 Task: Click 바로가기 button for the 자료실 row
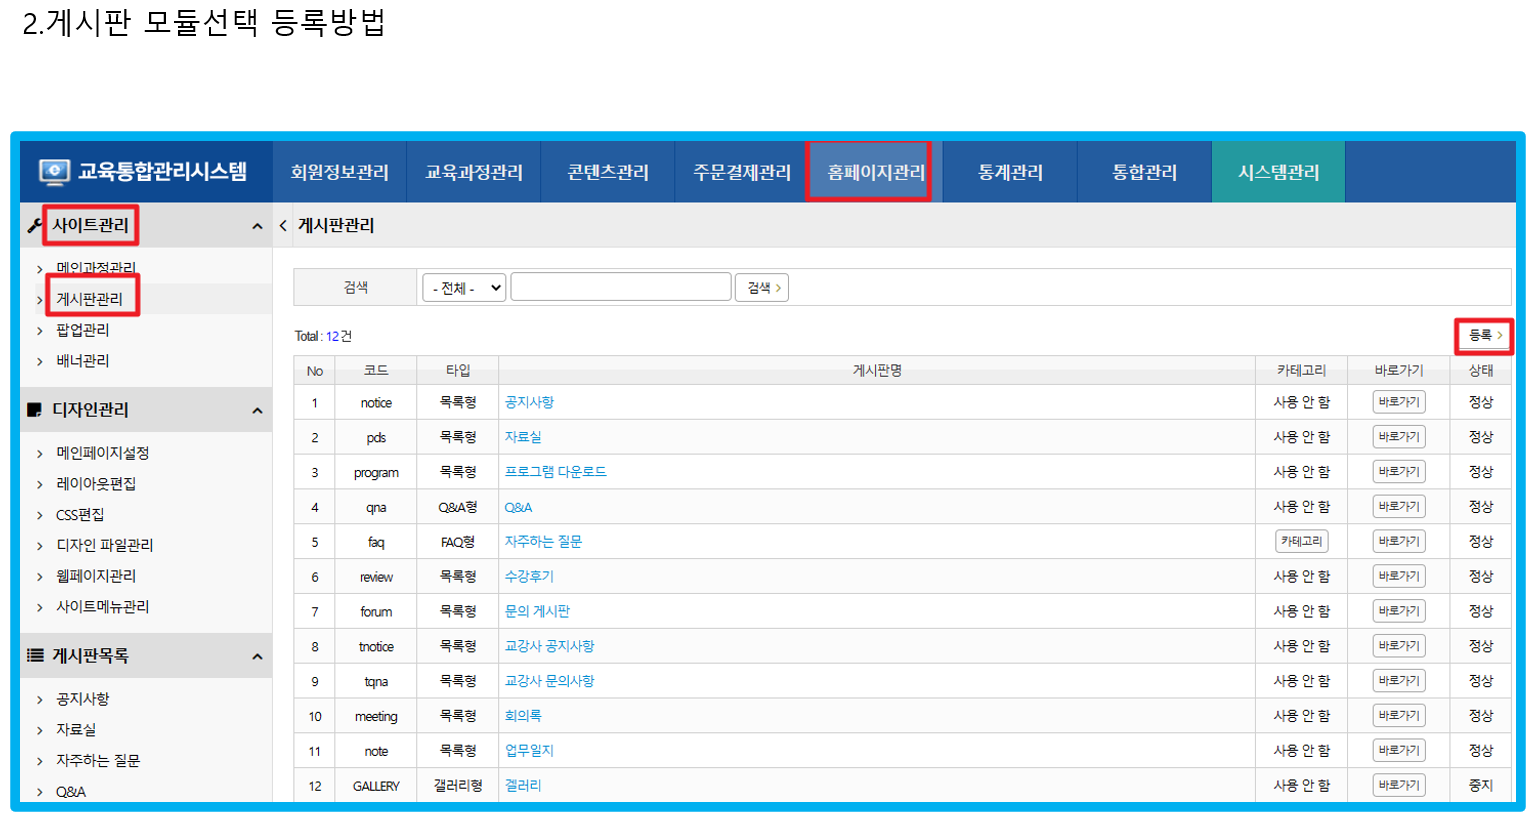(1398, 437)
